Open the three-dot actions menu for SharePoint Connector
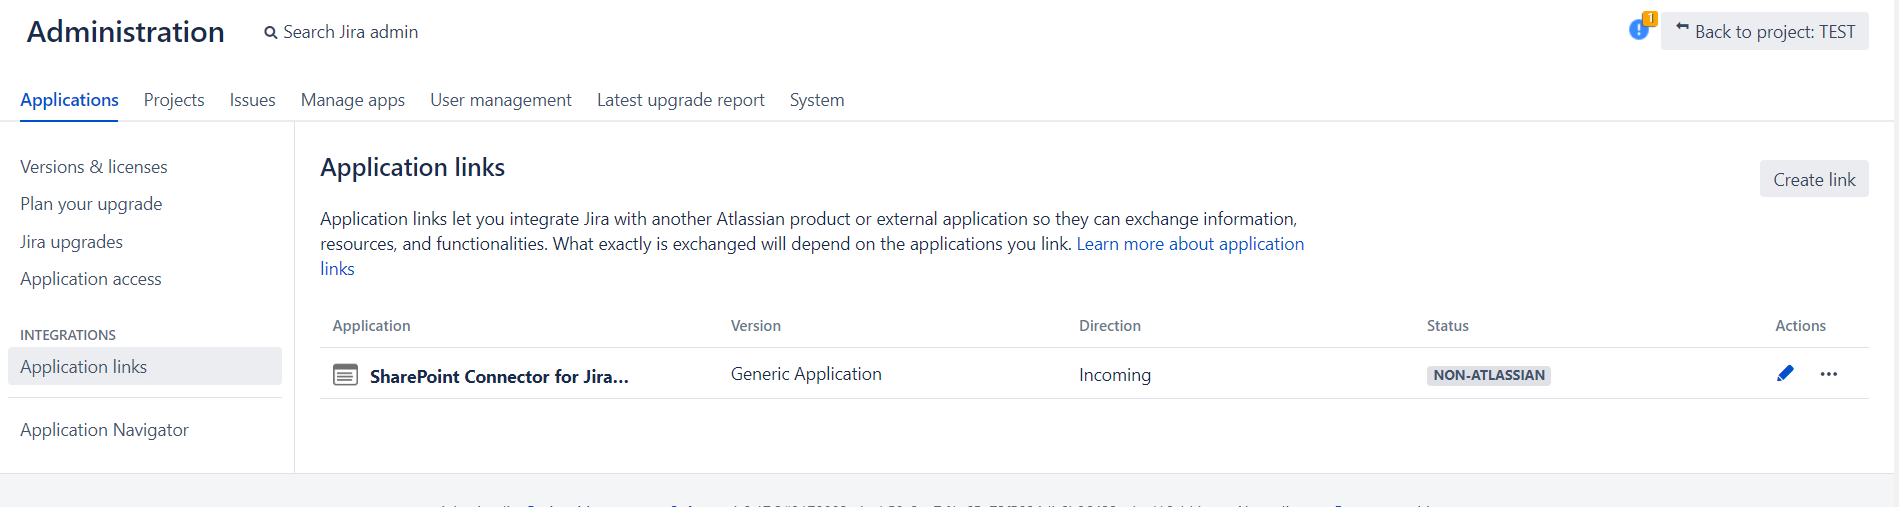 [x=1828, y=374]
